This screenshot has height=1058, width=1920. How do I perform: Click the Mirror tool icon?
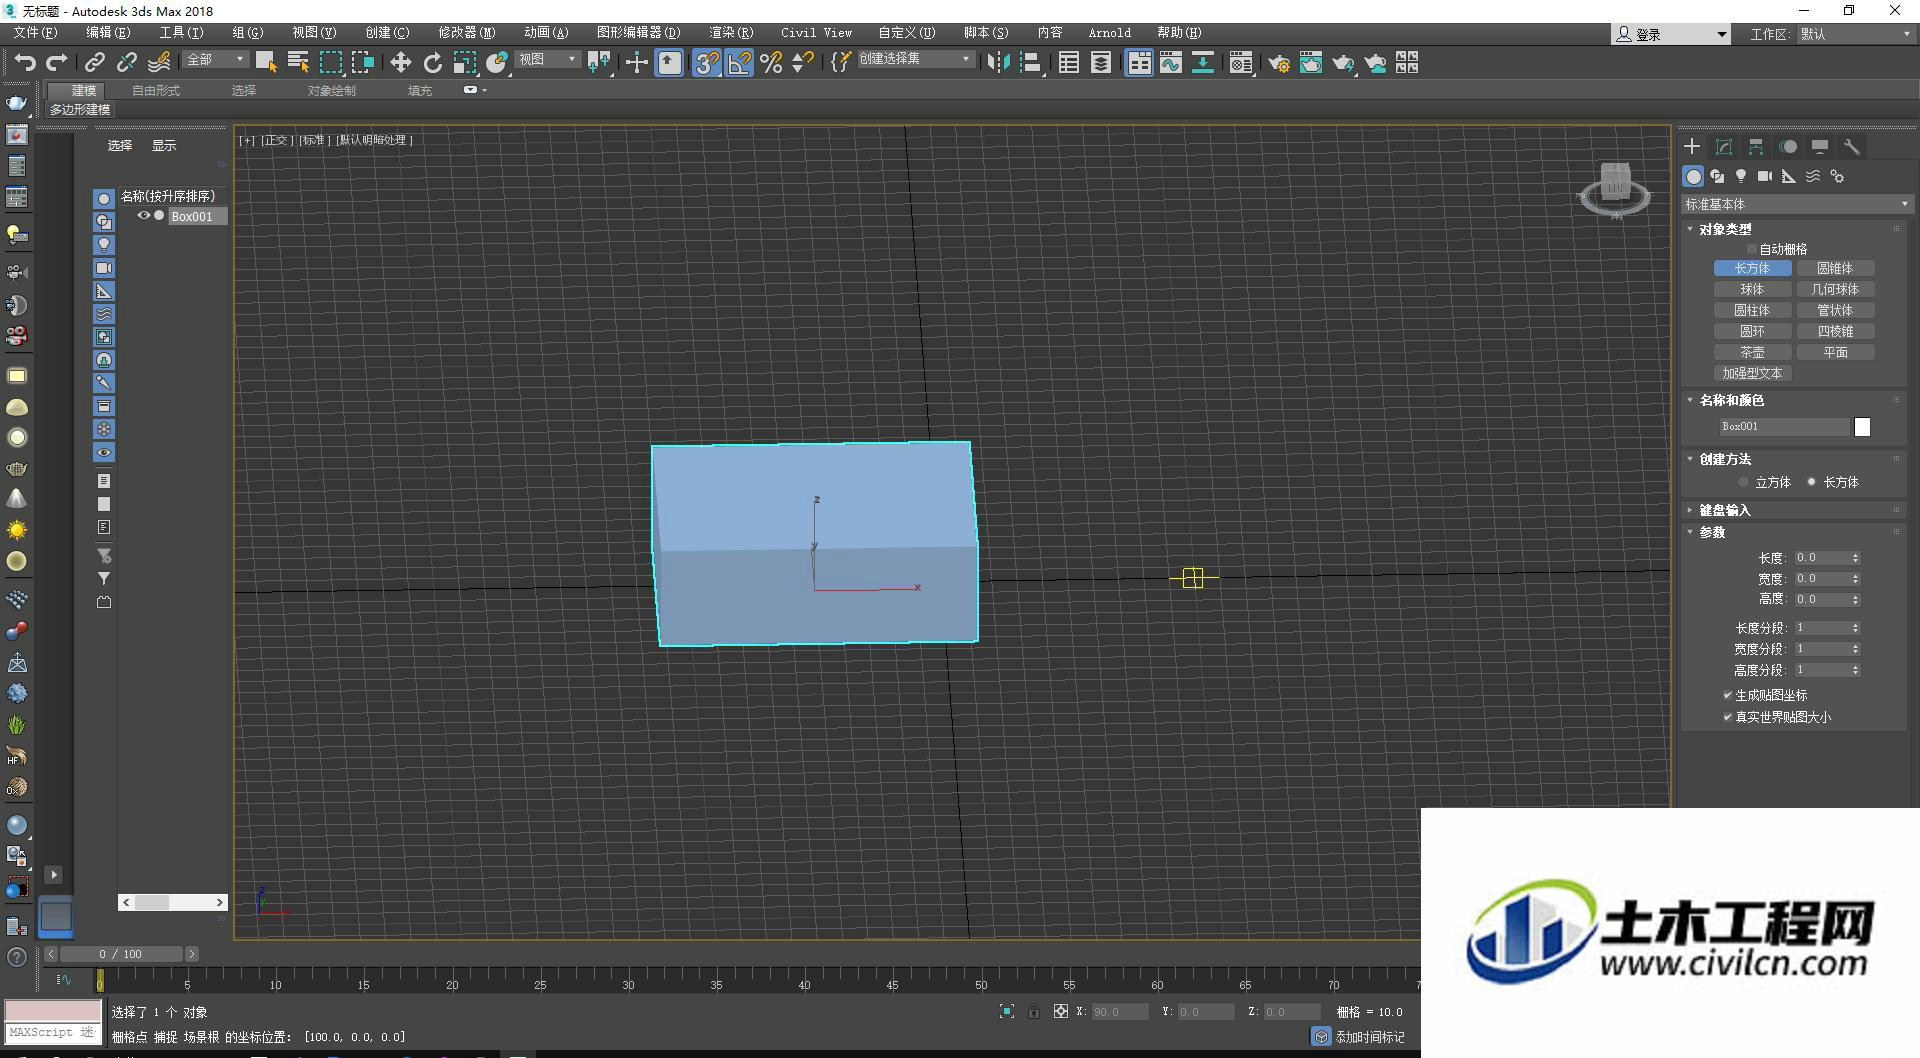[x=998, y=63]
